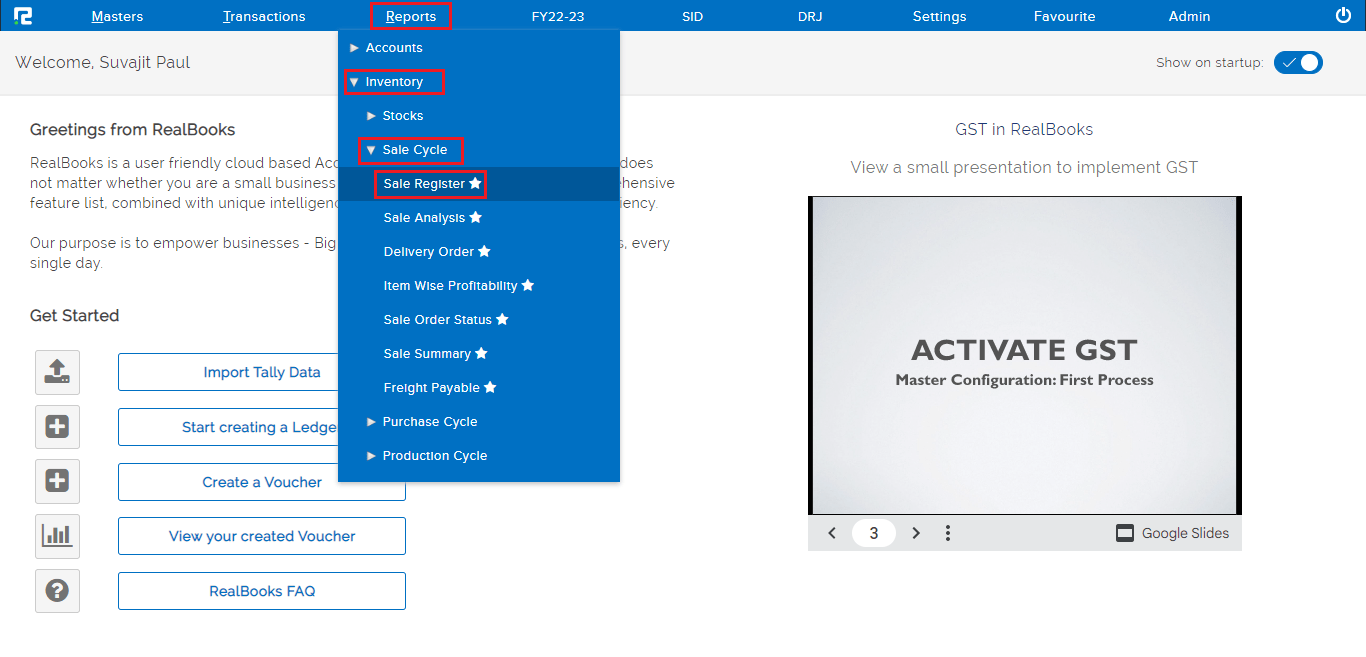Image resolution: width=1366 pixels, height=657 pixels.
Task: Open the slides three-dot options menu
Action: 948,533
